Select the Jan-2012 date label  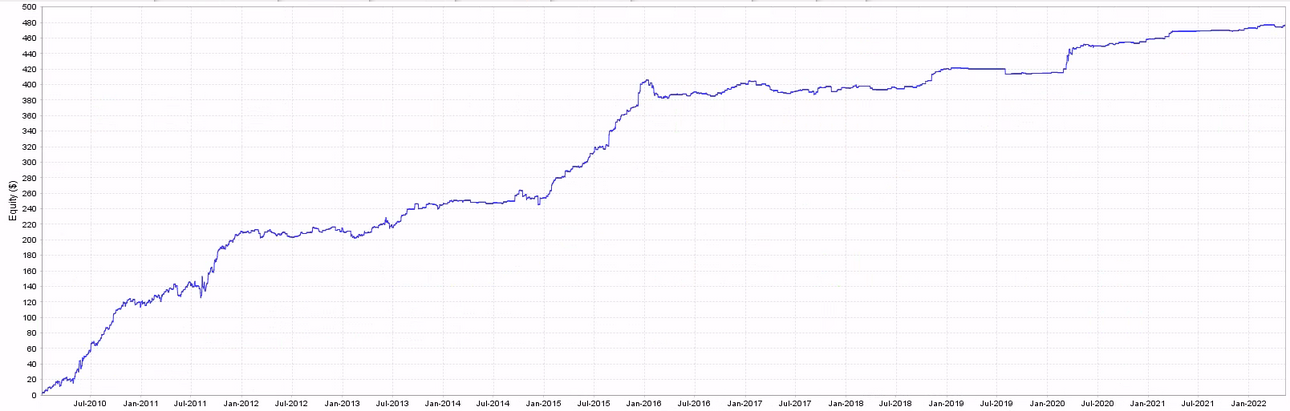[x=242, y=404]
